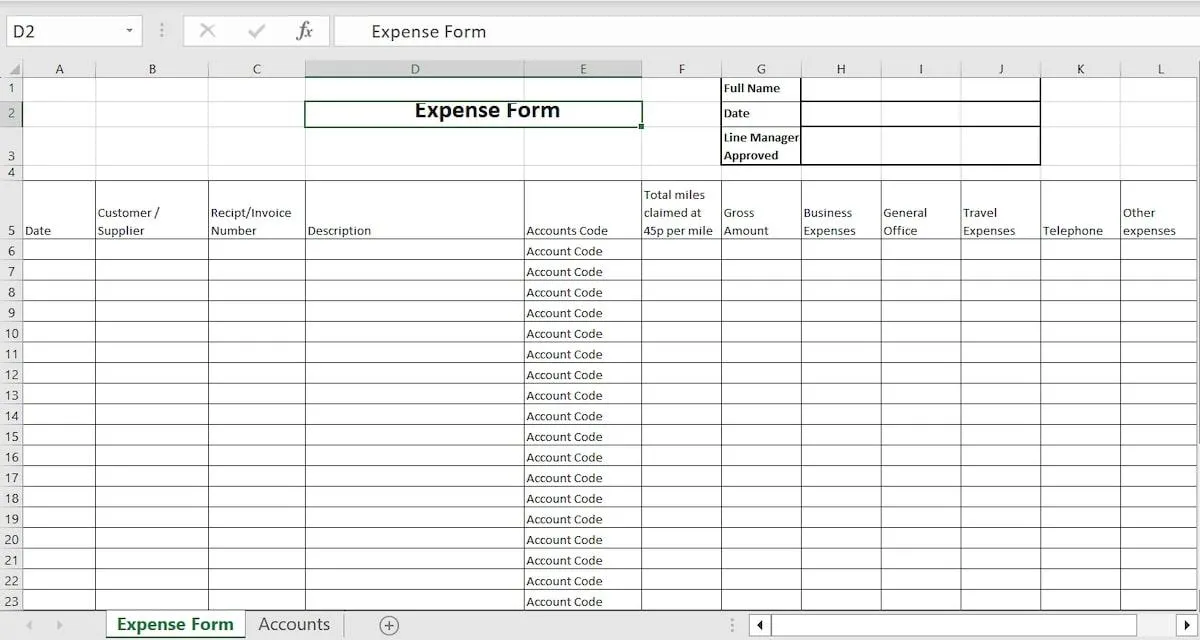Select column D header
This screenshot has height=640, width=1200.
click(415, 69)
